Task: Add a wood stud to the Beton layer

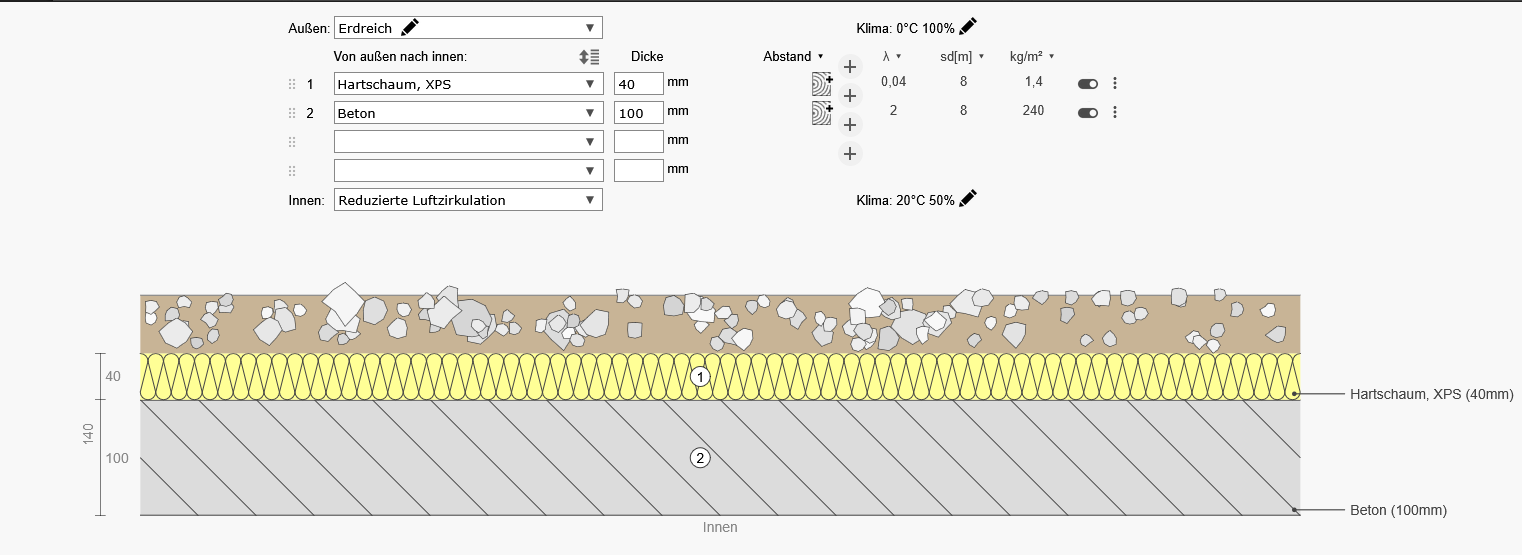Action: pos(822,113)
